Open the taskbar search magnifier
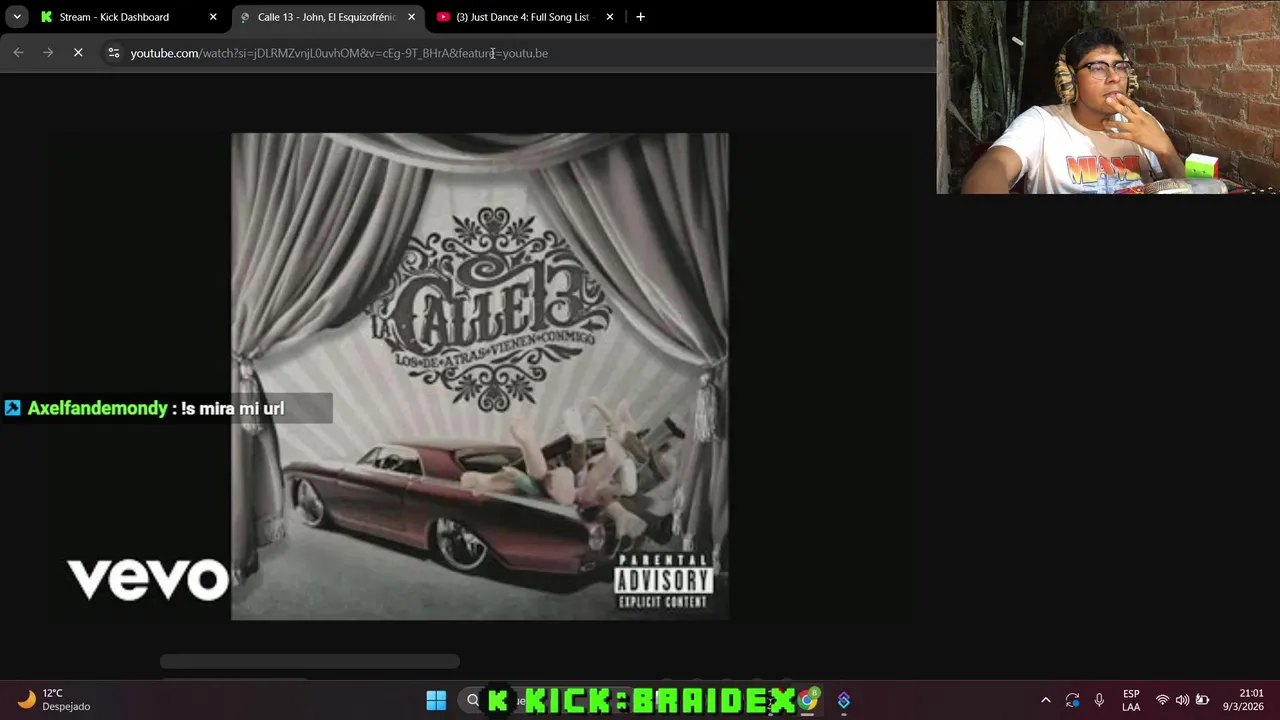The width and height of the screenshot is (1280, 720). click(x=473, y=700)
